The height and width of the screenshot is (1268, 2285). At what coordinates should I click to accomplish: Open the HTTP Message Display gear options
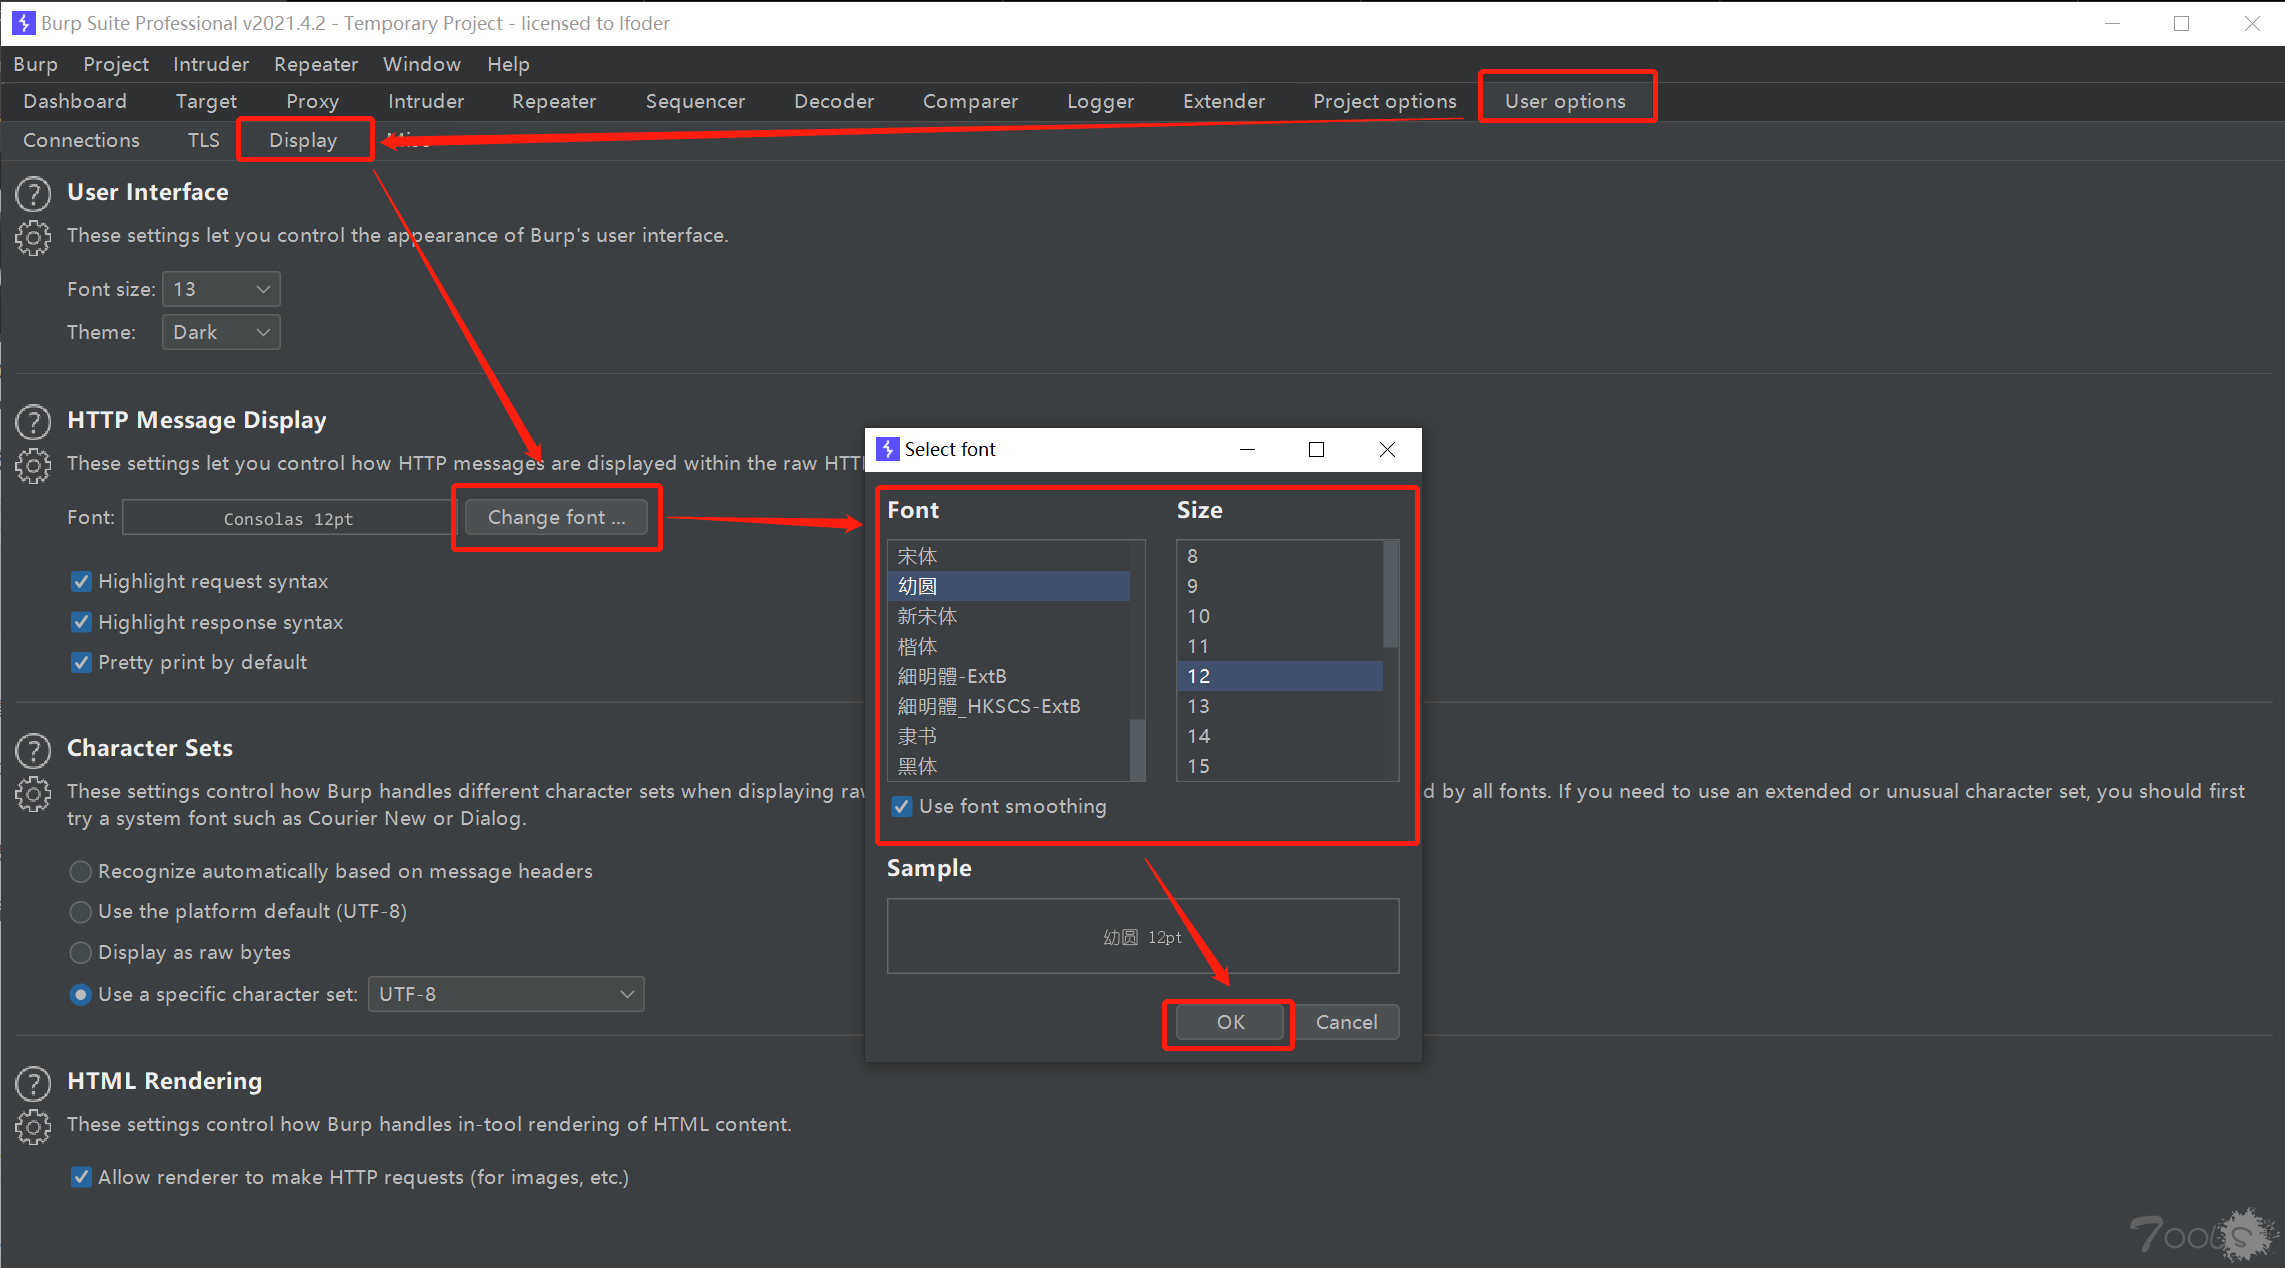tap(33, 466)
